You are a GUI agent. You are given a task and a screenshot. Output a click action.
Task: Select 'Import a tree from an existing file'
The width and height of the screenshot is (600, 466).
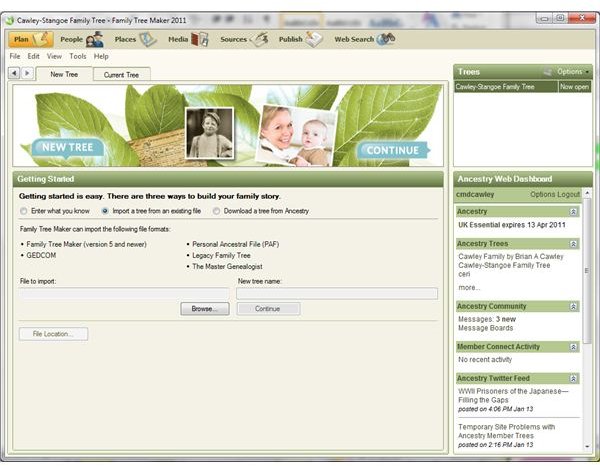coord(105,211)
